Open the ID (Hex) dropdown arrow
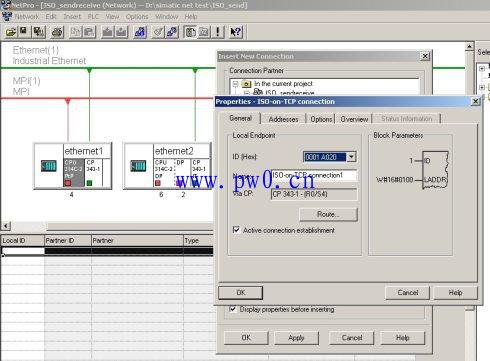 click(351, 157)
